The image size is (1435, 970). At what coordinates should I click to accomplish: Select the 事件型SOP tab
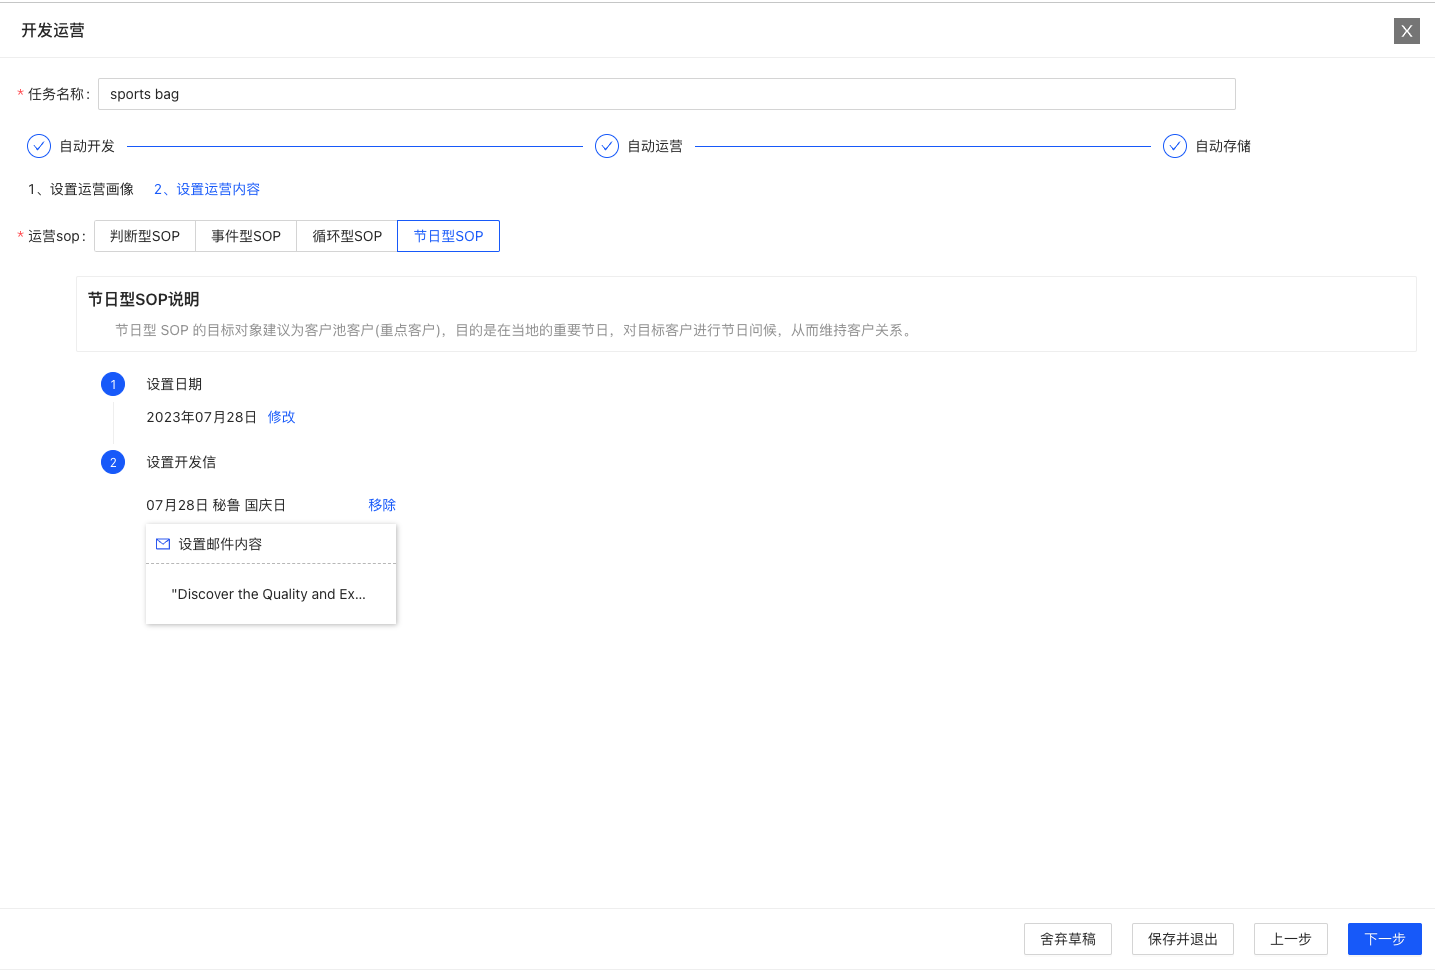(246, 236)
